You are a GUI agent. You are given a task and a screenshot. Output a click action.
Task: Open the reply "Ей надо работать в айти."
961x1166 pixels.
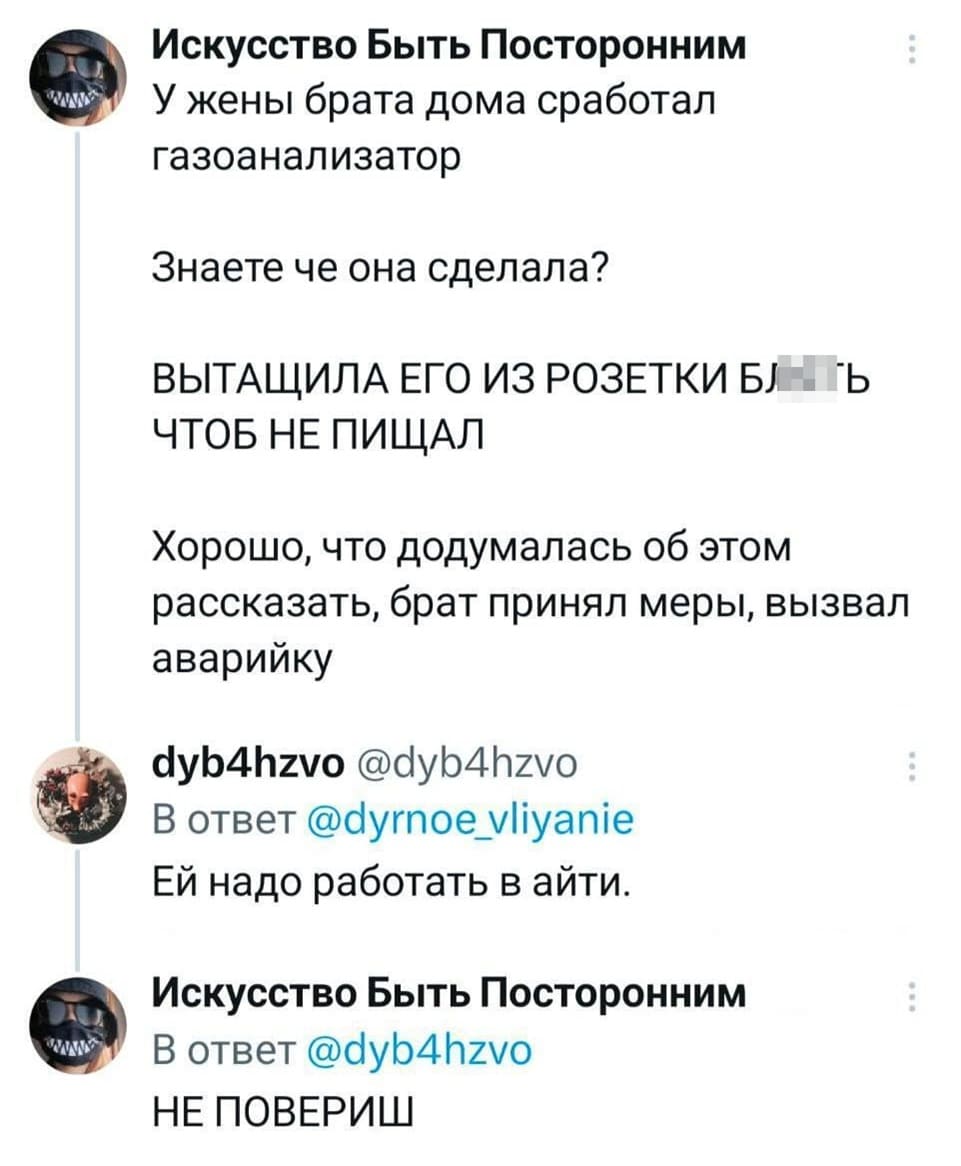pos(390,883)
